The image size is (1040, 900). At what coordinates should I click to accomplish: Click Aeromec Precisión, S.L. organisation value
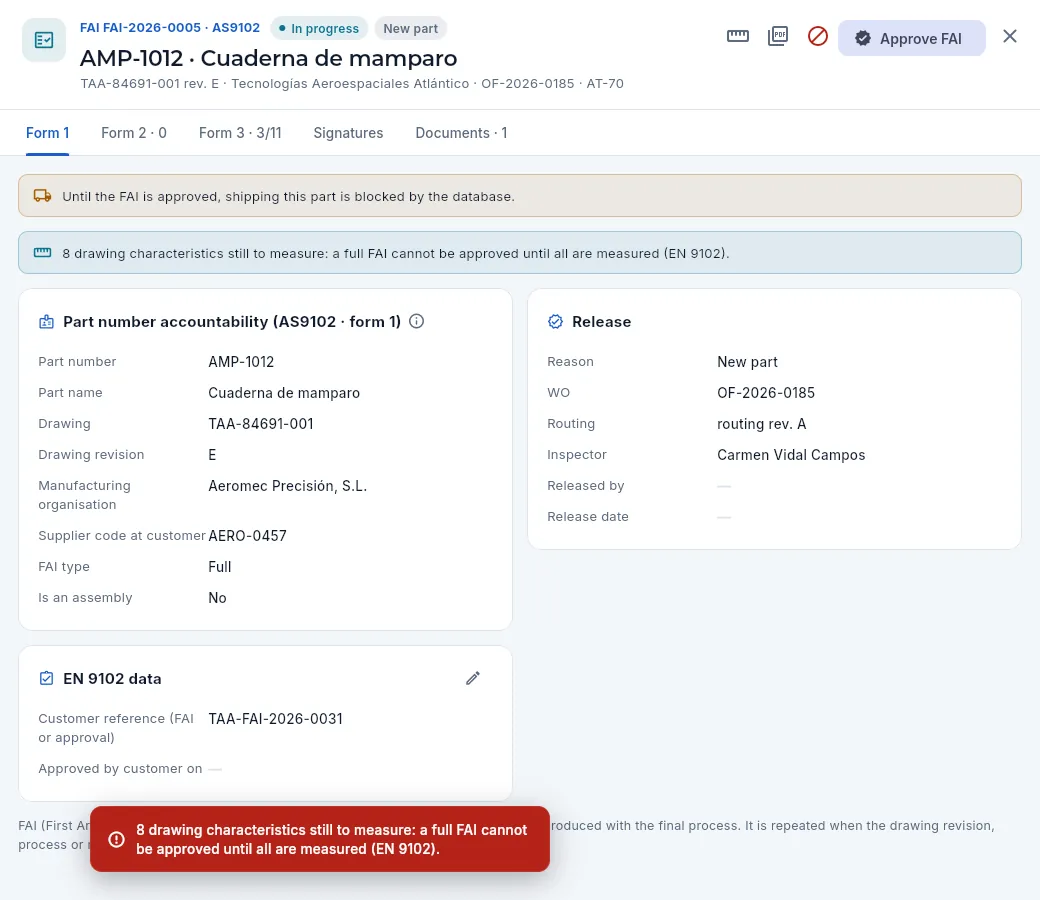[287, 486]
